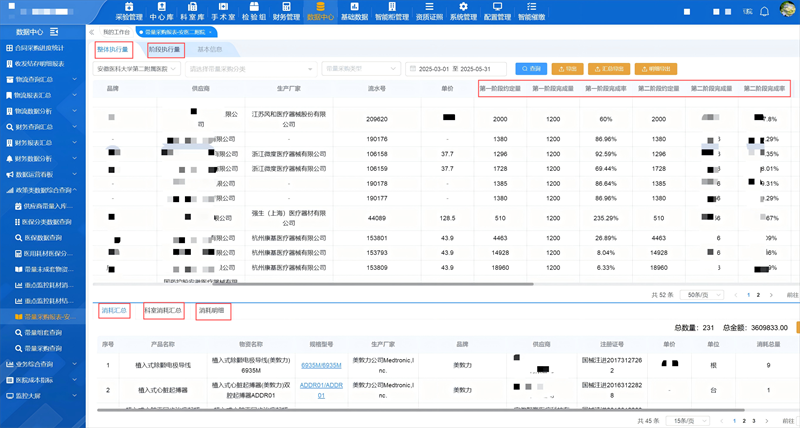Collapse the sidebar with 数据中心 fold icon
Image resolution: width=800 pixels, height=428 pixels.
[54, 32]
